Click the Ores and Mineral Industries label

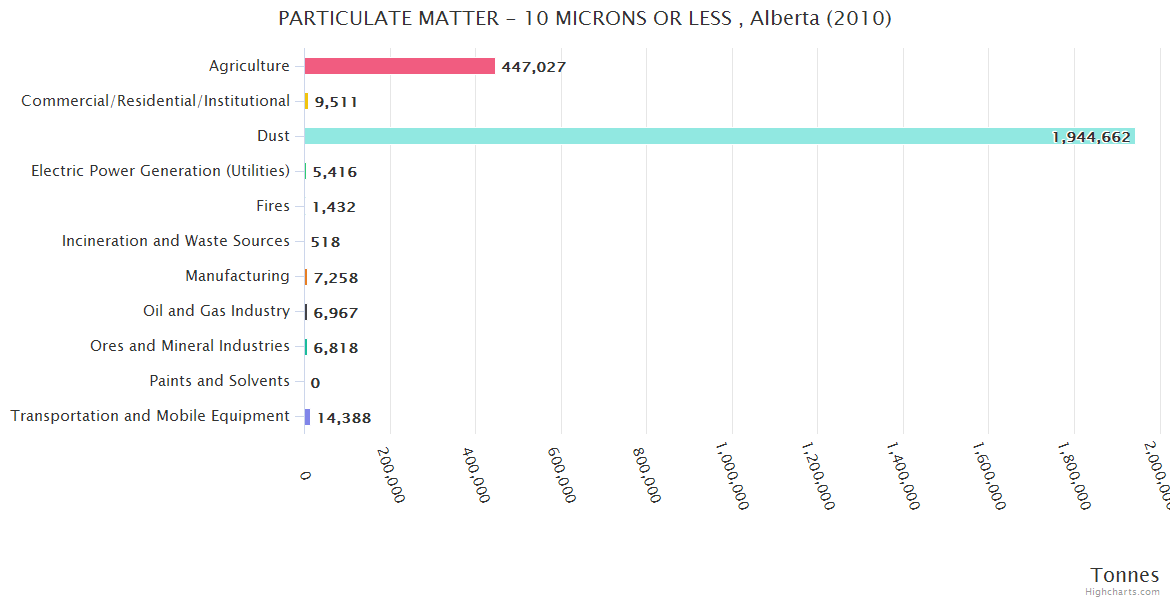[x=189, y=346]
